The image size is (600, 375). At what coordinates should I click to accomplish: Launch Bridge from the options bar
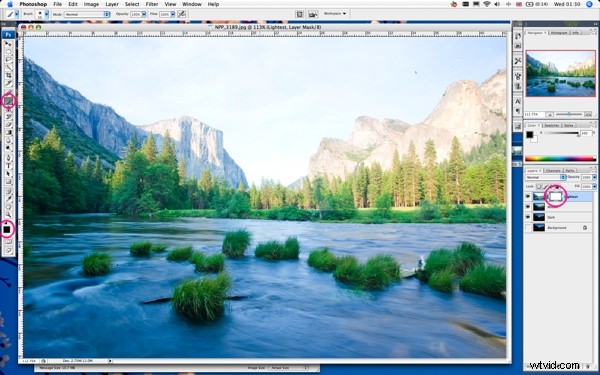(x=313, y=14)
